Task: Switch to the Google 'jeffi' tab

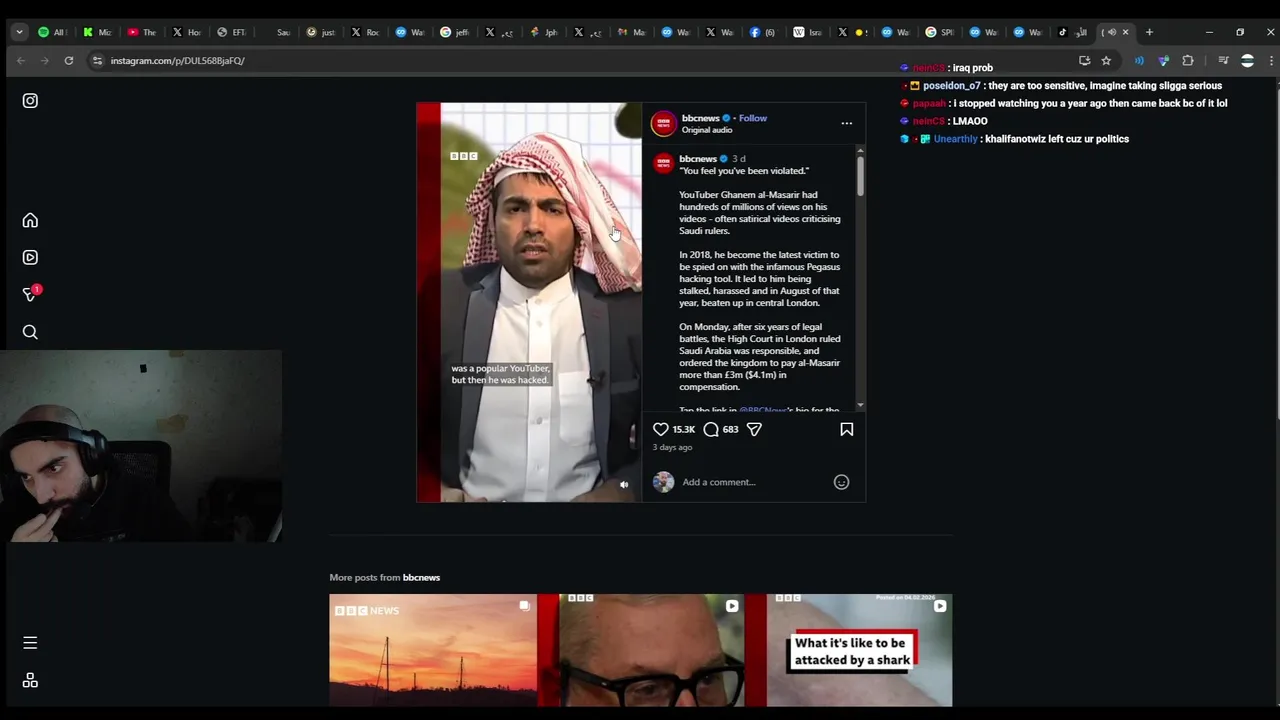Action: [x=454, y=32]
